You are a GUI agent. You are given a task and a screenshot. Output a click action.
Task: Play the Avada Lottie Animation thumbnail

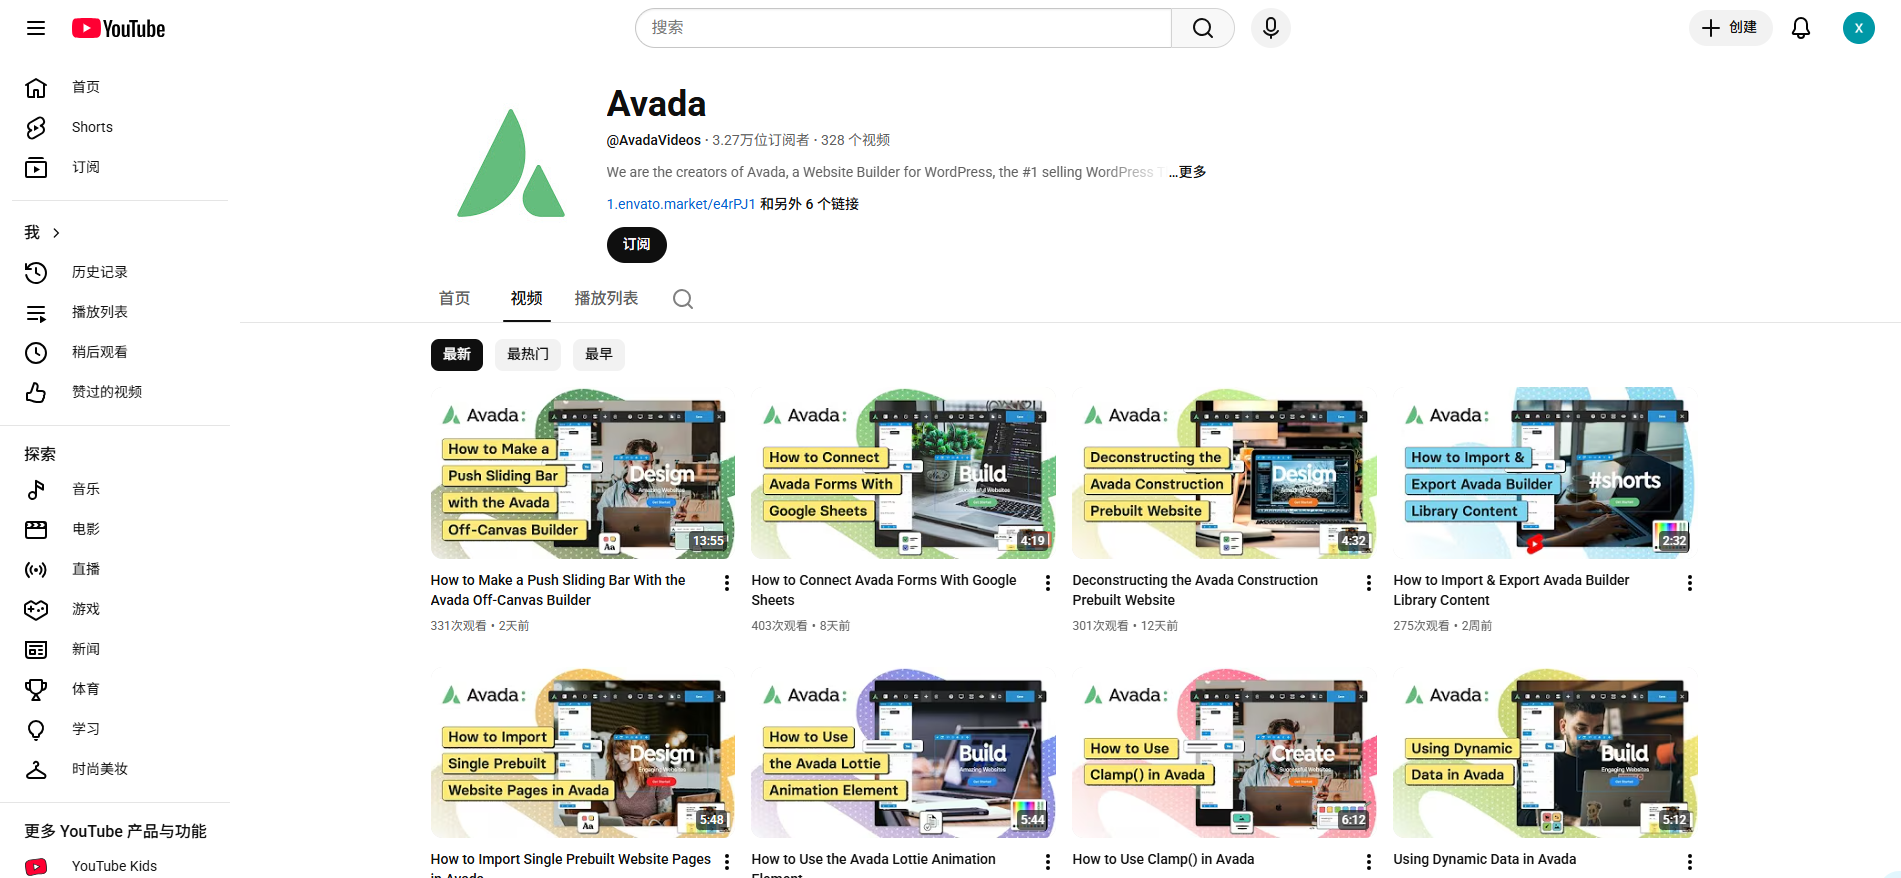pos(903,753)
